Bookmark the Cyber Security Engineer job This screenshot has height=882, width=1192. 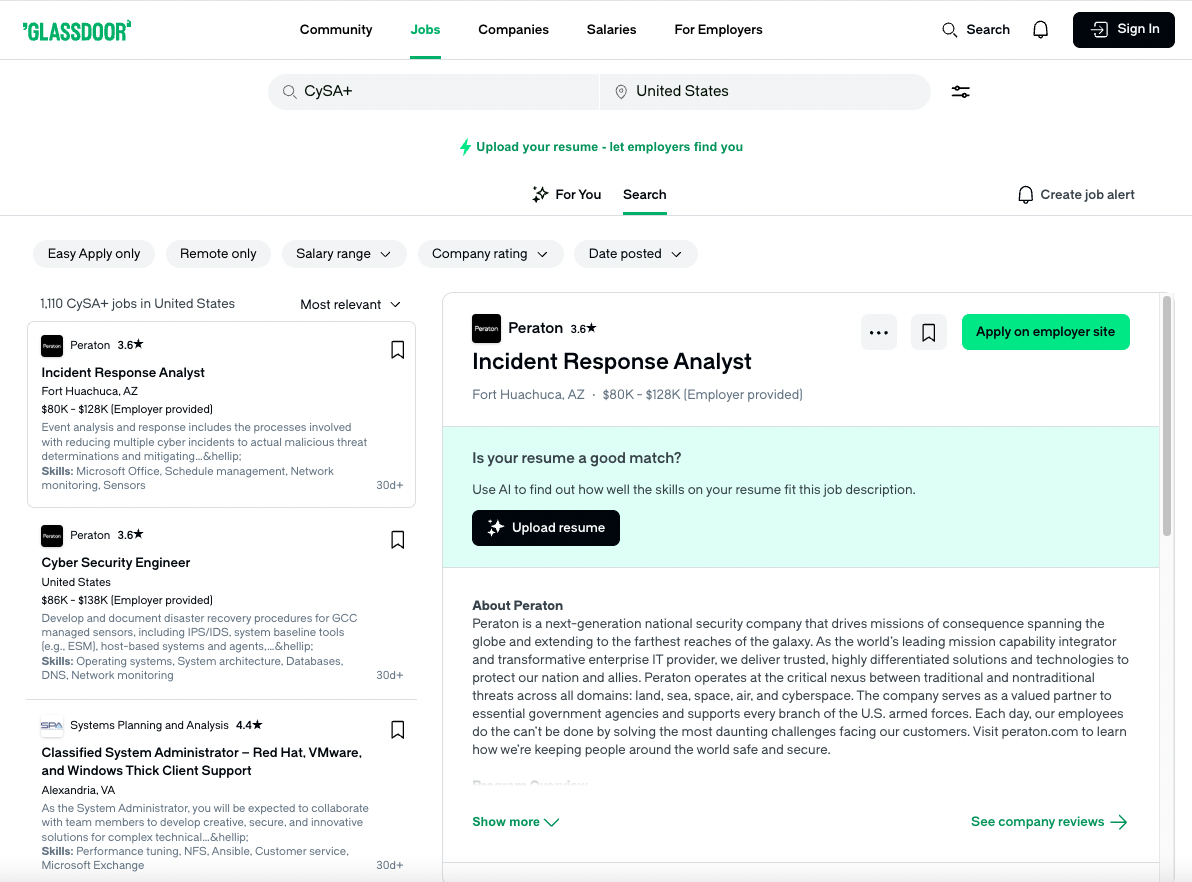397,540
